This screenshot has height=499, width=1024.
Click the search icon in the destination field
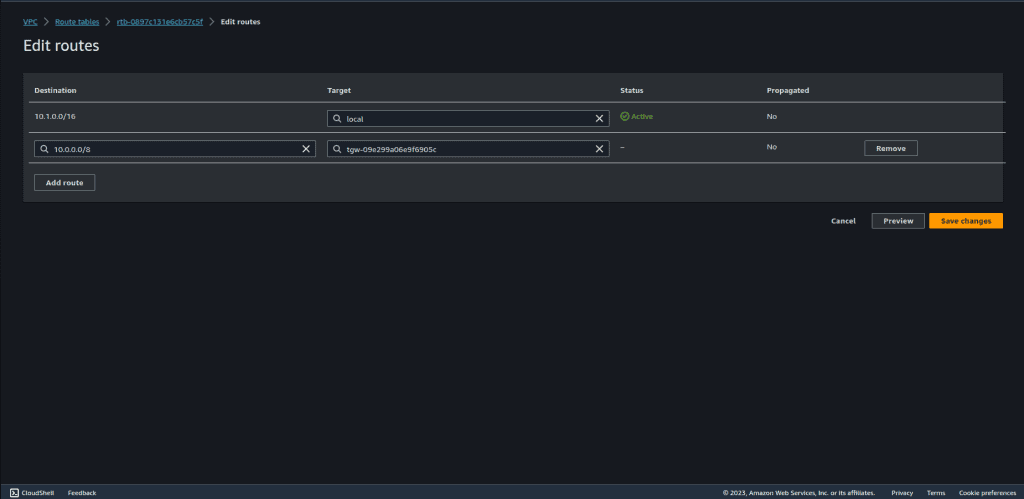(x=45, y=149)
